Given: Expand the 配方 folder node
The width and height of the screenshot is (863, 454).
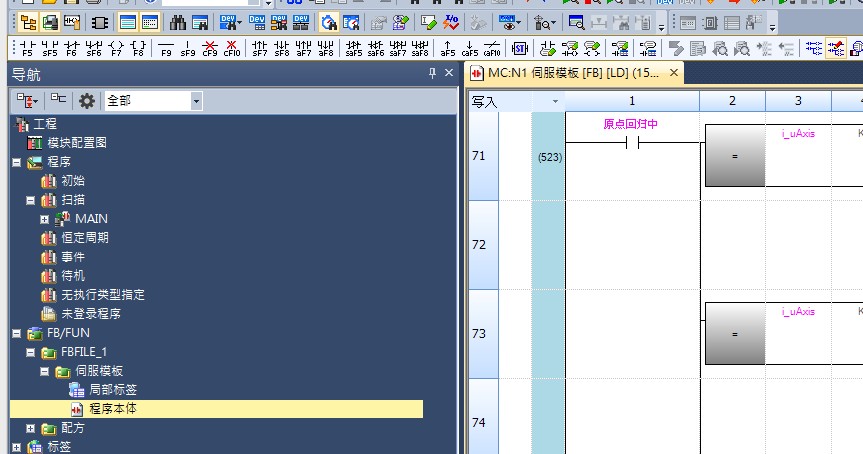Looking at the screenshot, I should coord(30,428).
